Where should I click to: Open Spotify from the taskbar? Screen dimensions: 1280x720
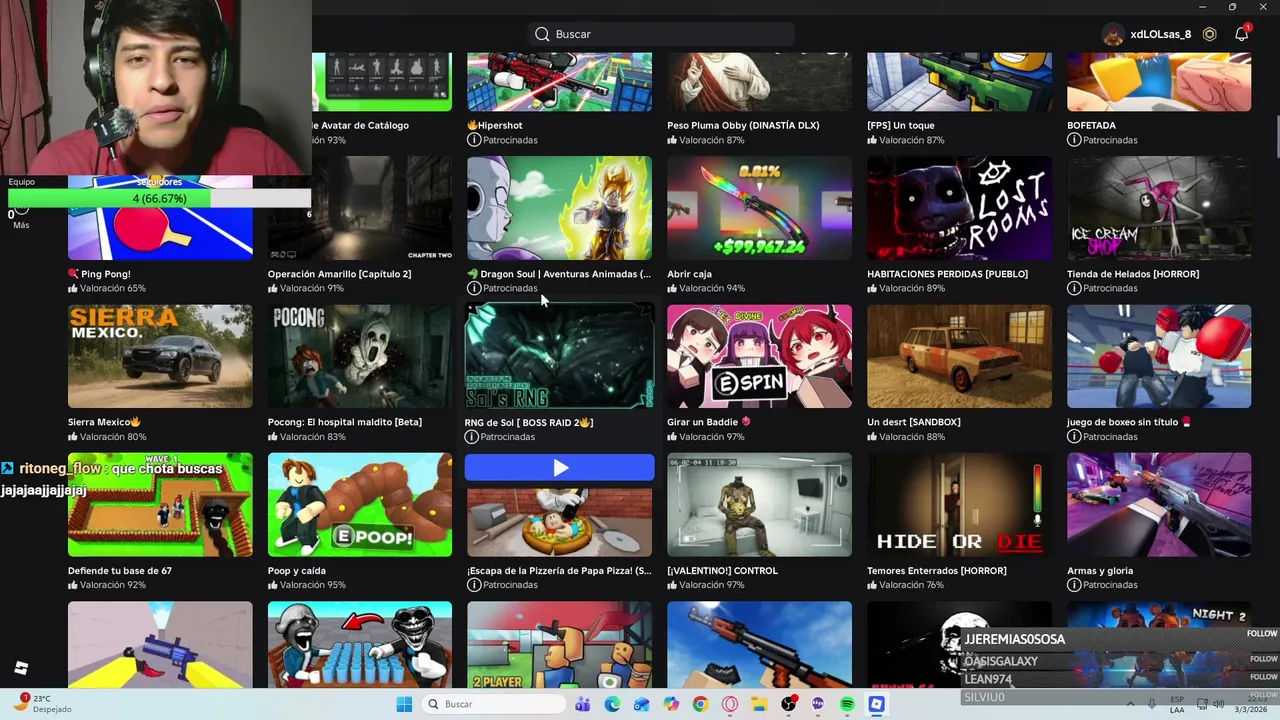click(x=847, y=704)
